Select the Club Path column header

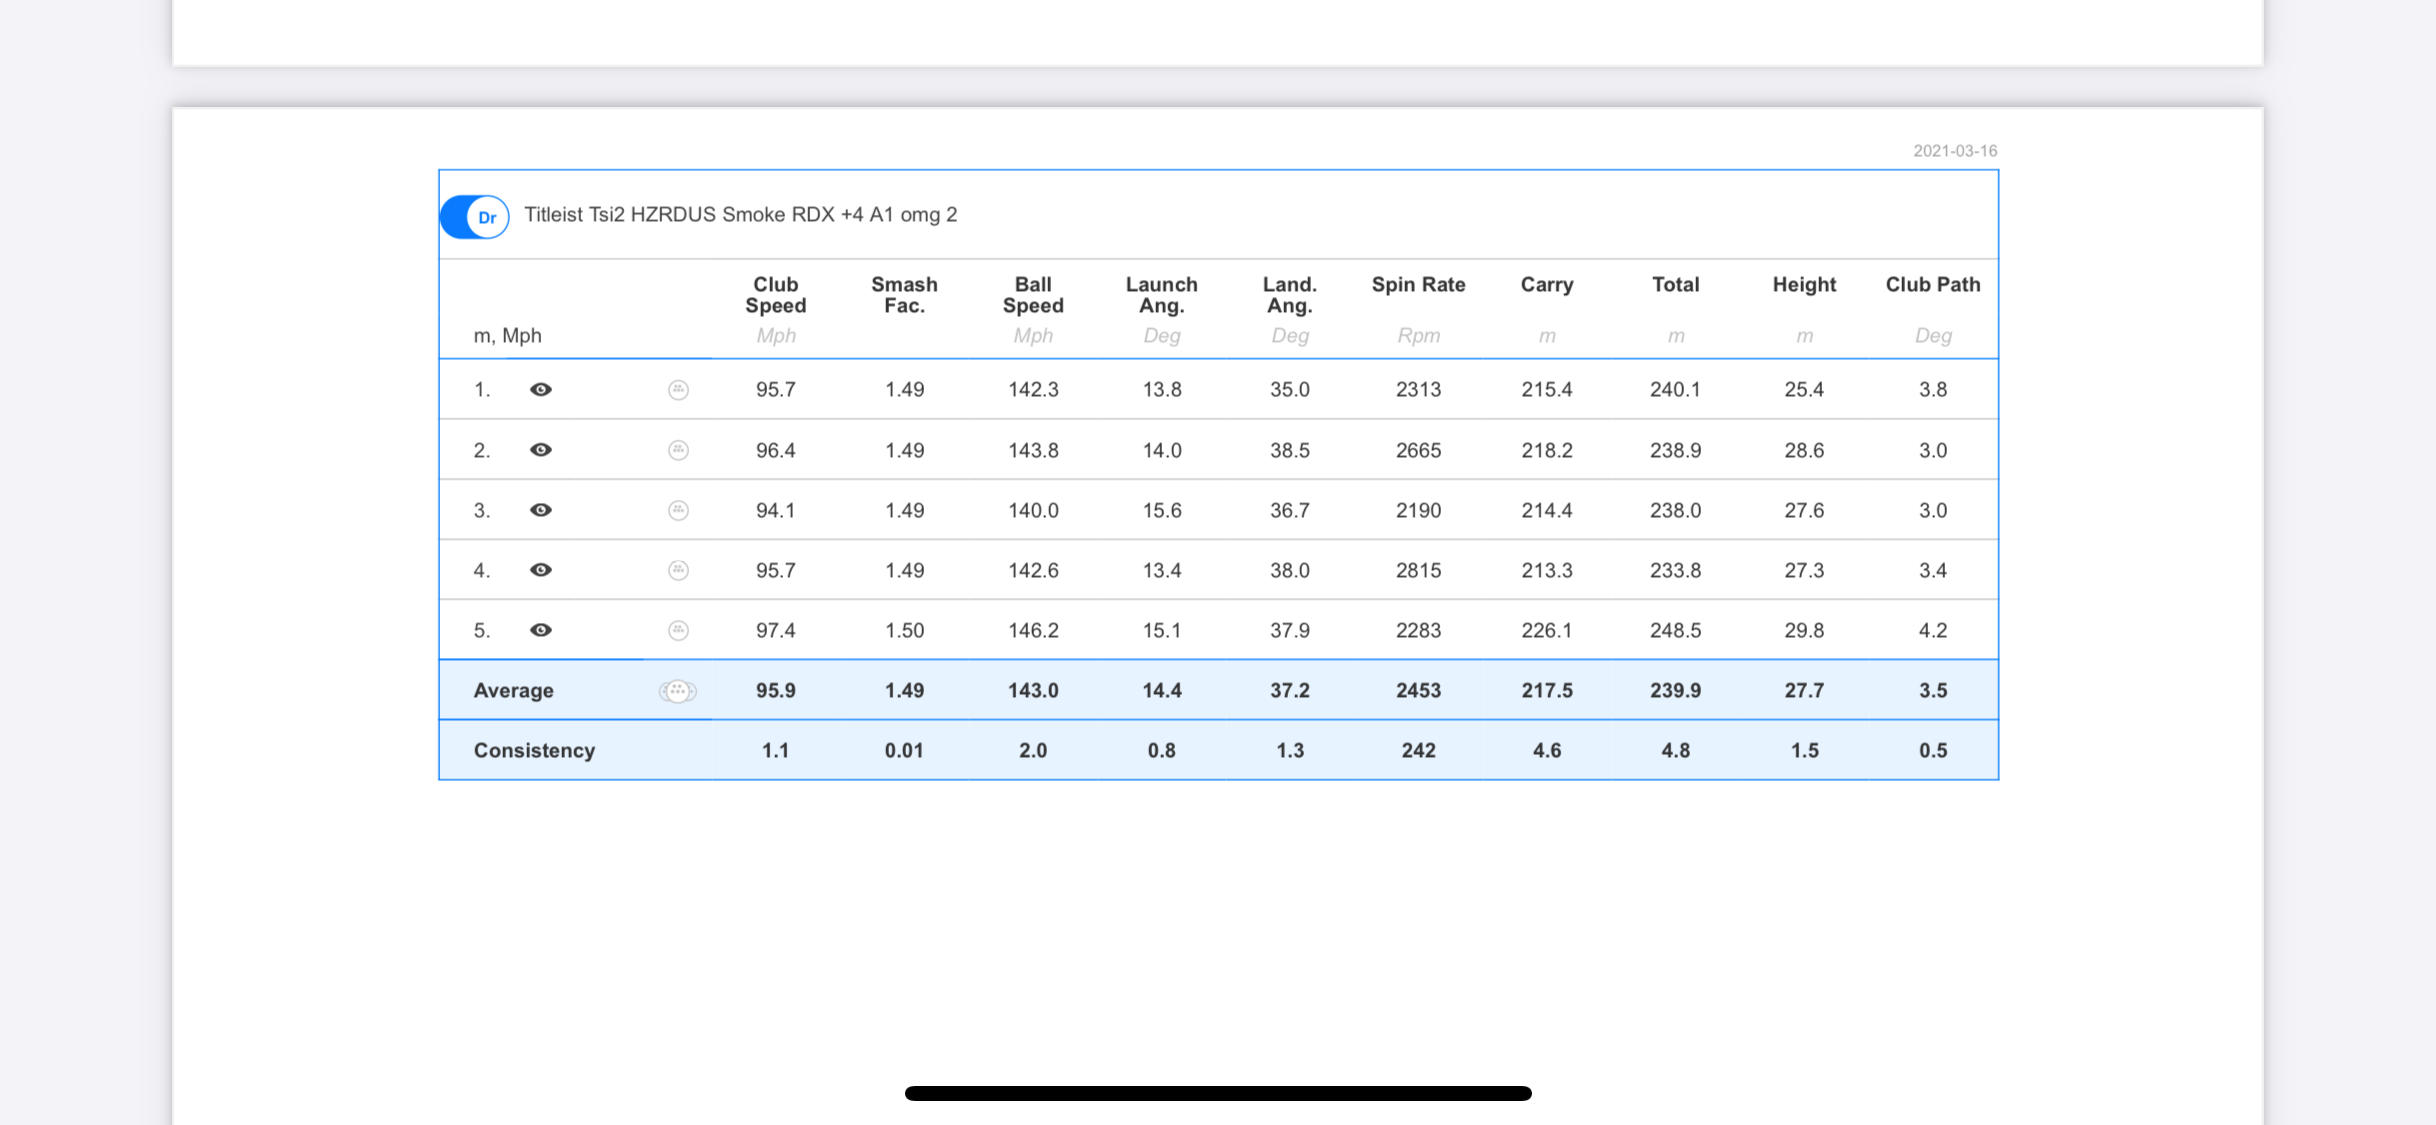1932,284
